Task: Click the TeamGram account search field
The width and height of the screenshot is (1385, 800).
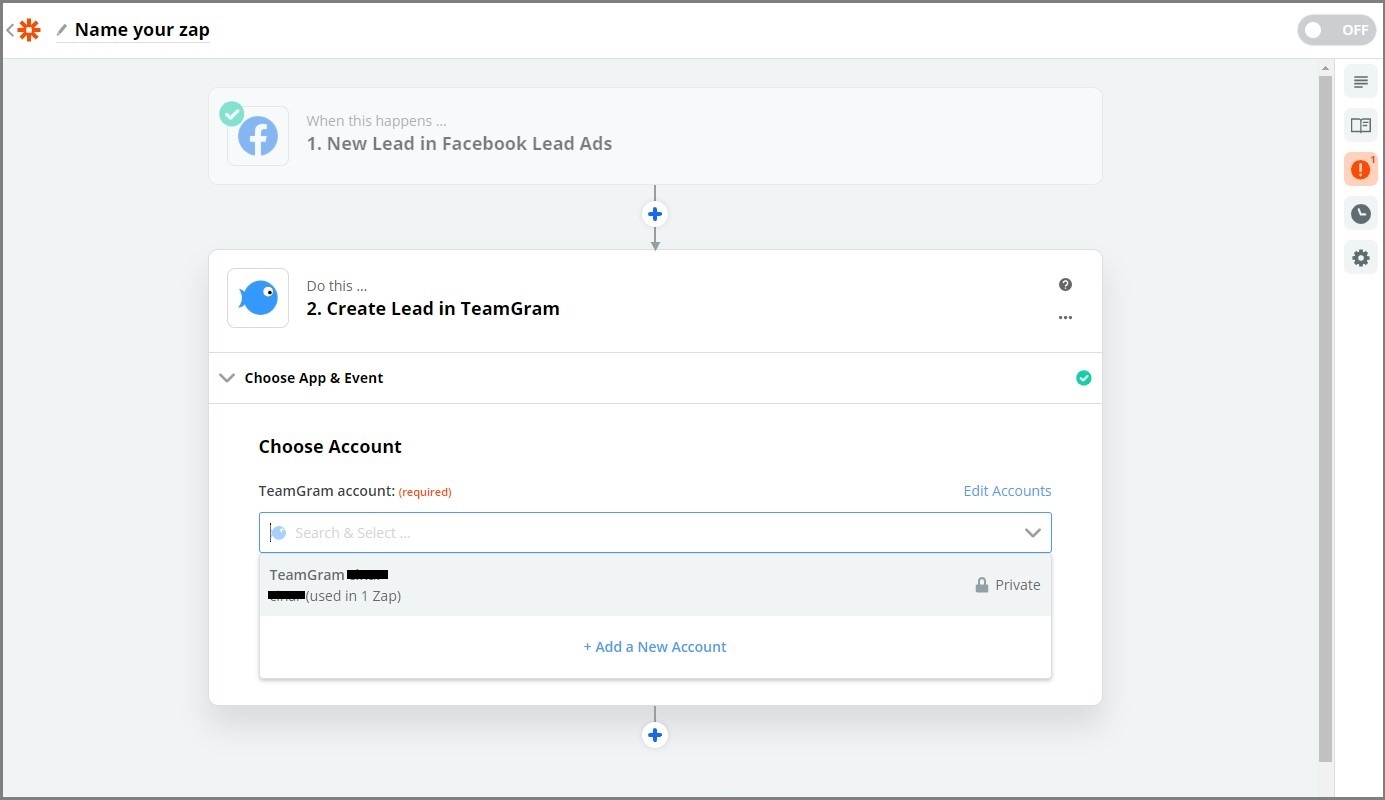Action: pos(655,532)
